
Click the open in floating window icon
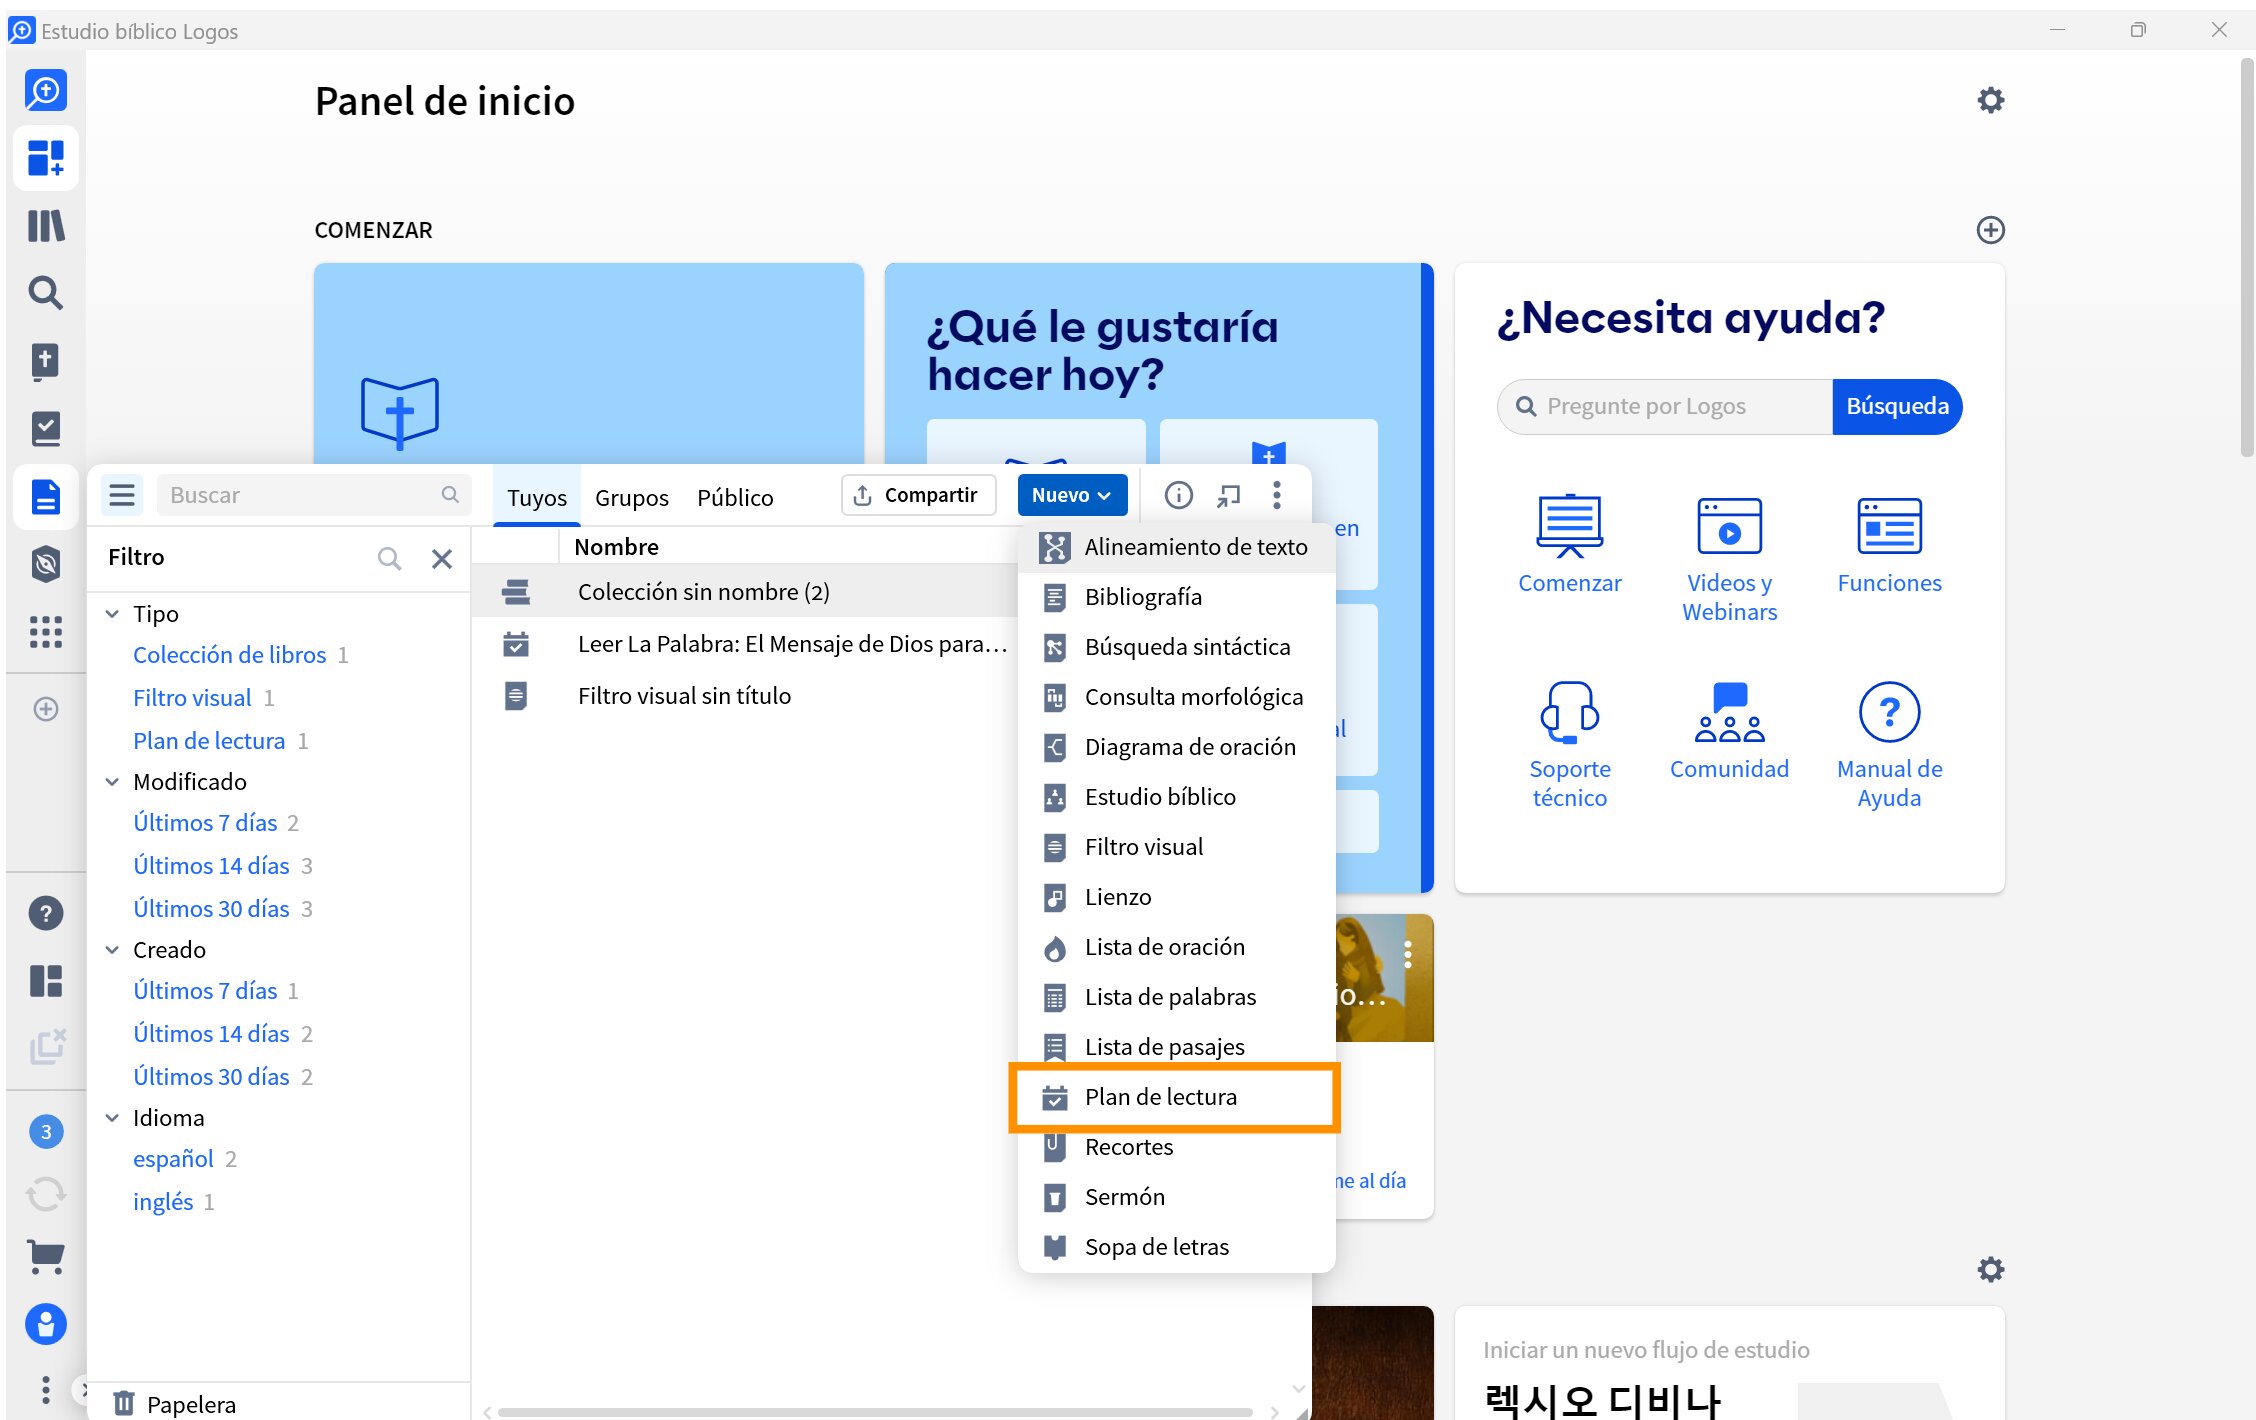[x=1228, y=495]
